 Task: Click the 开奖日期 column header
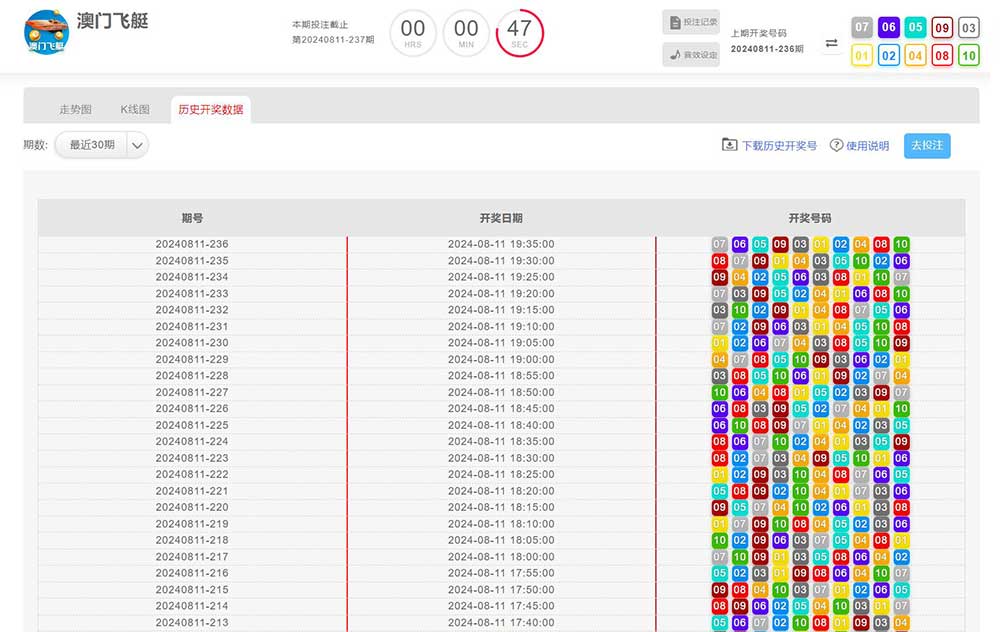click(501, 218)
